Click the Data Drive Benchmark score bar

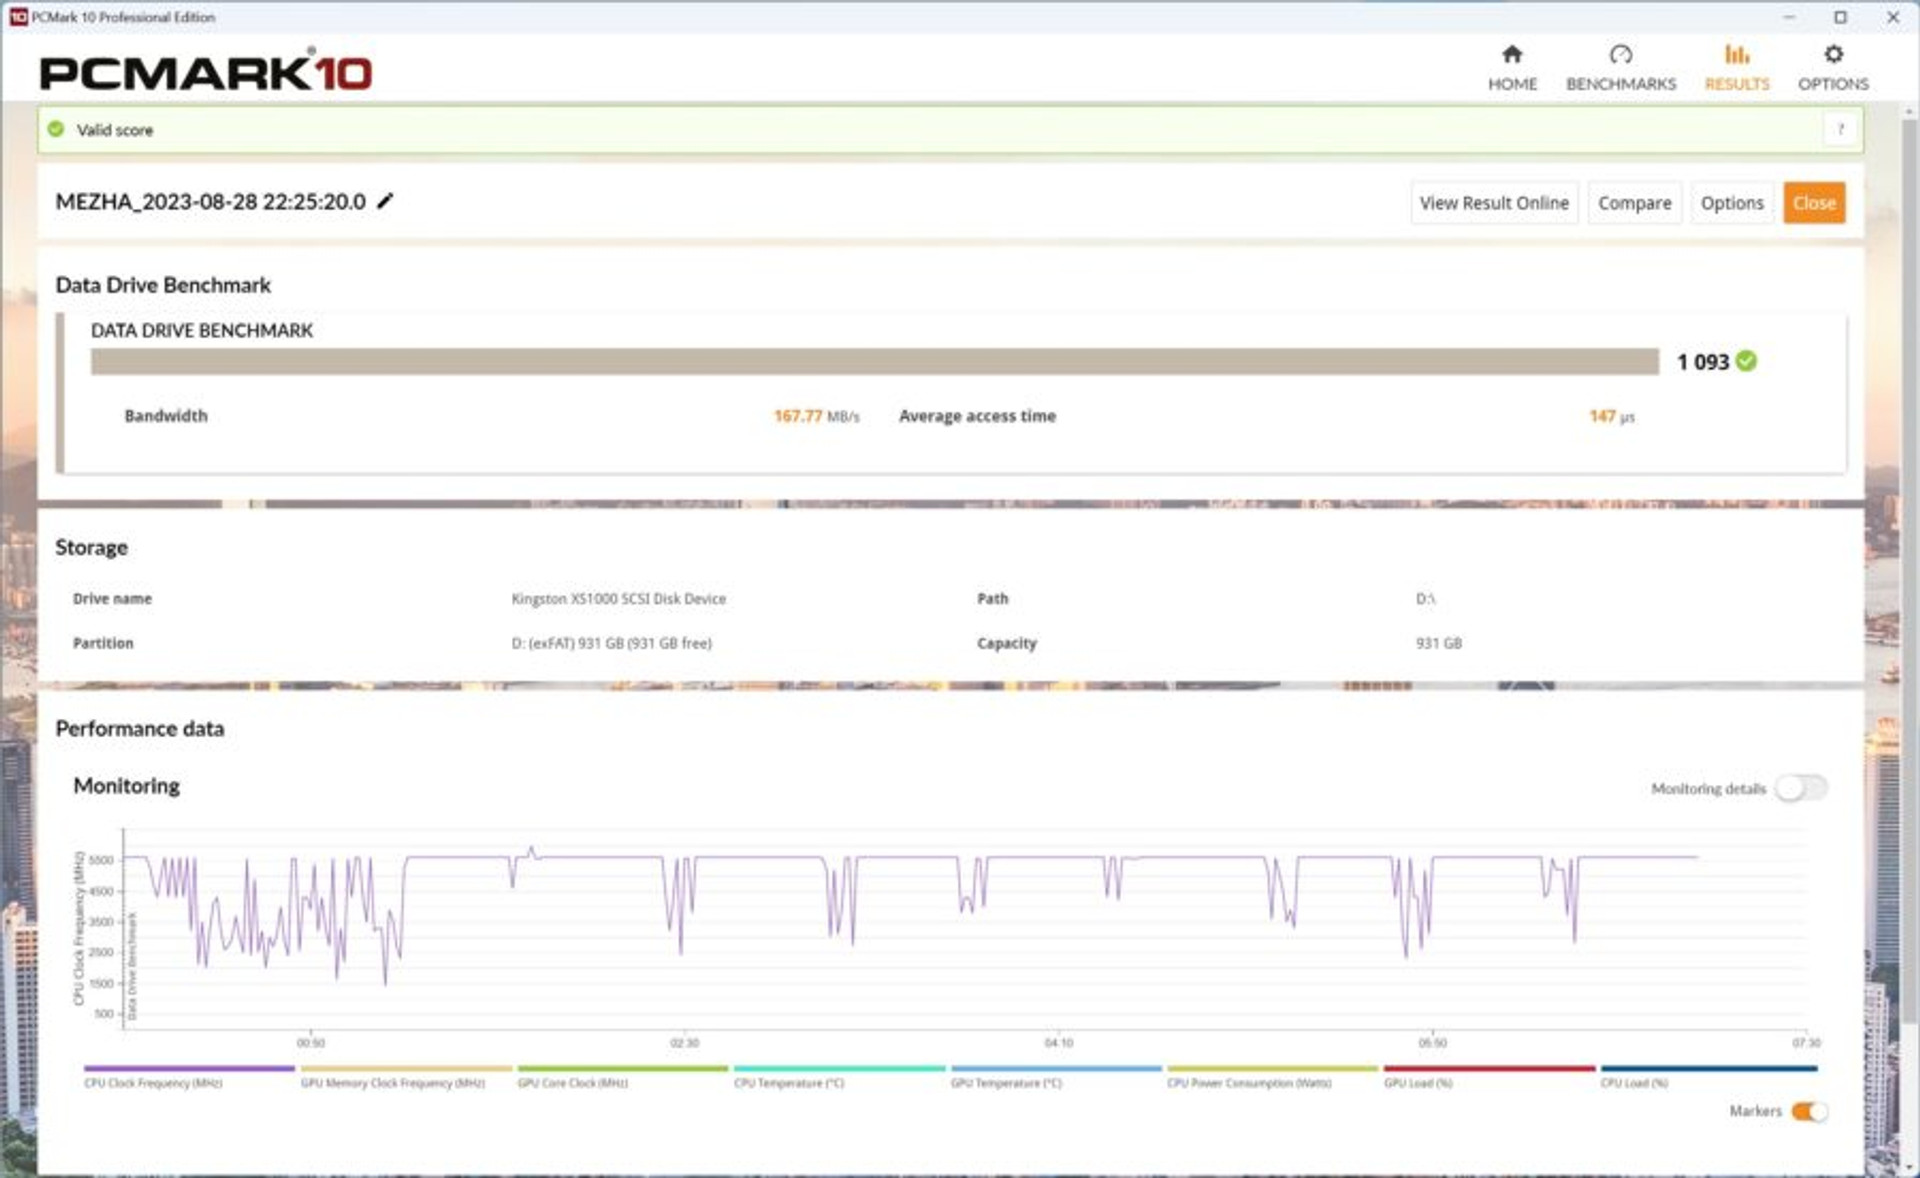click(x=874, y=361)
